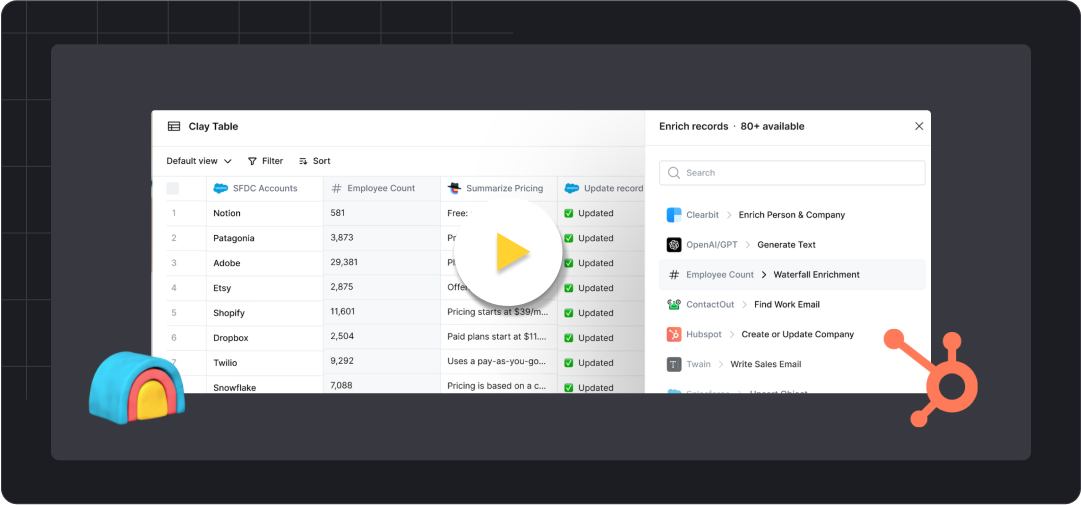Click the ContactOut logo icon
The height and width of the screenshot is (505, 1081).
[674, 305]
